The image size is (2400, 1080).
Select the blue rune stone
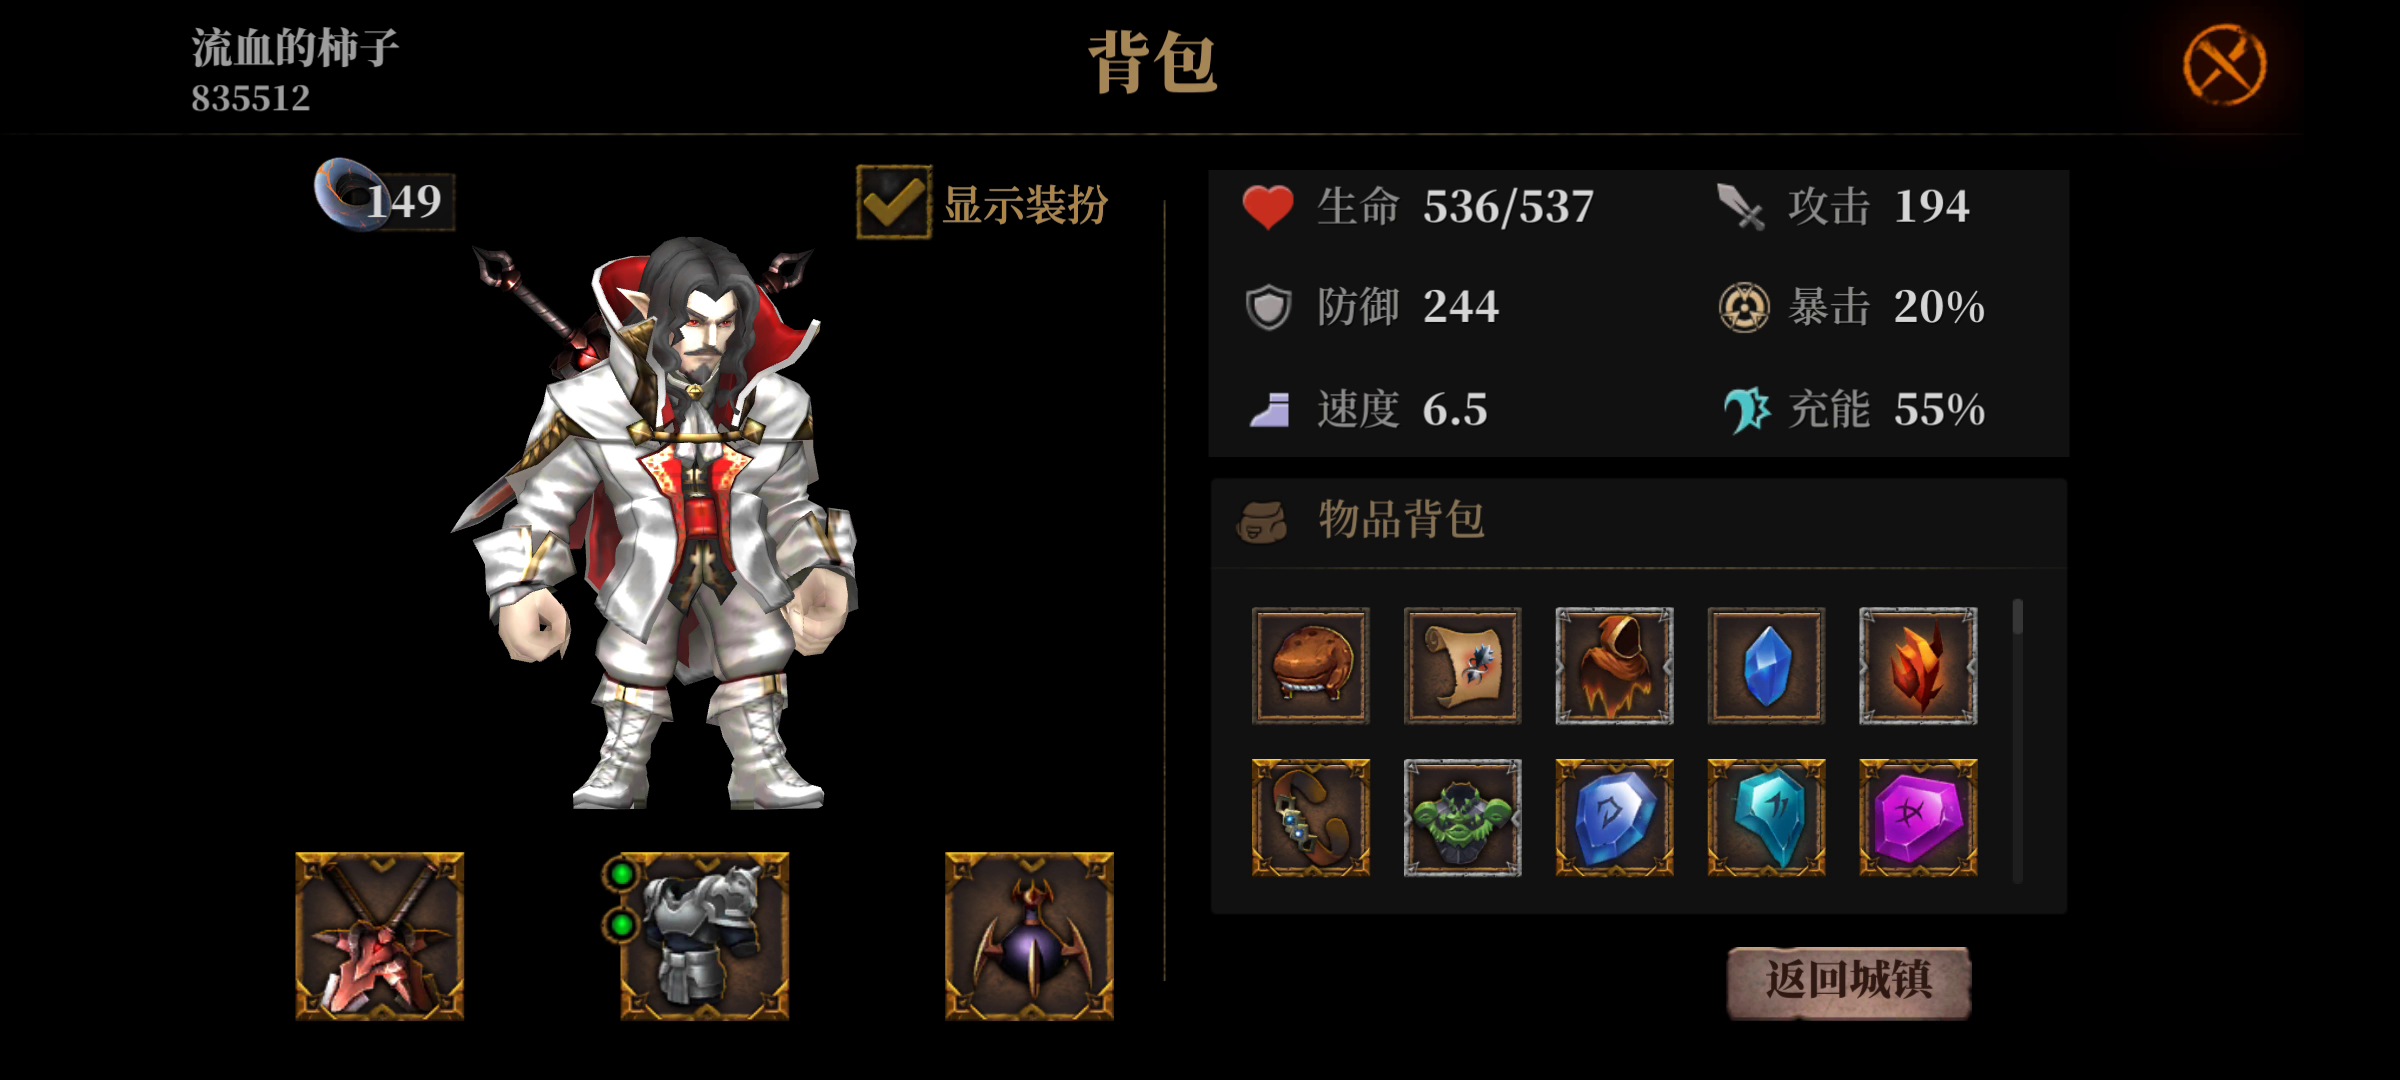coord(1614,818)
